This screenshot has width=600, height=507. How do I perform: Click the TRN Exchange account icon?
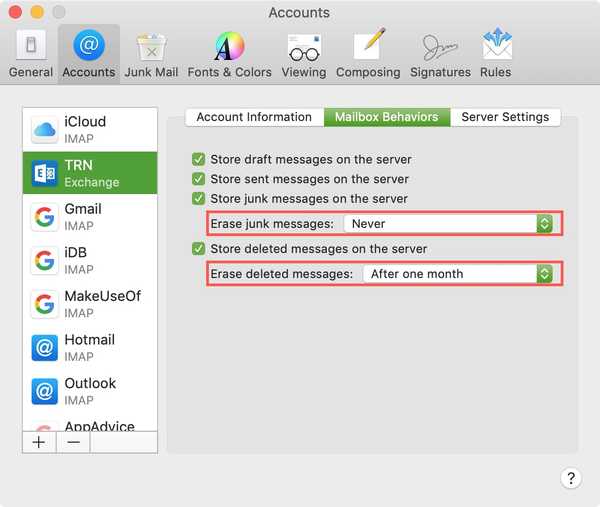click(x=44, y=173)
